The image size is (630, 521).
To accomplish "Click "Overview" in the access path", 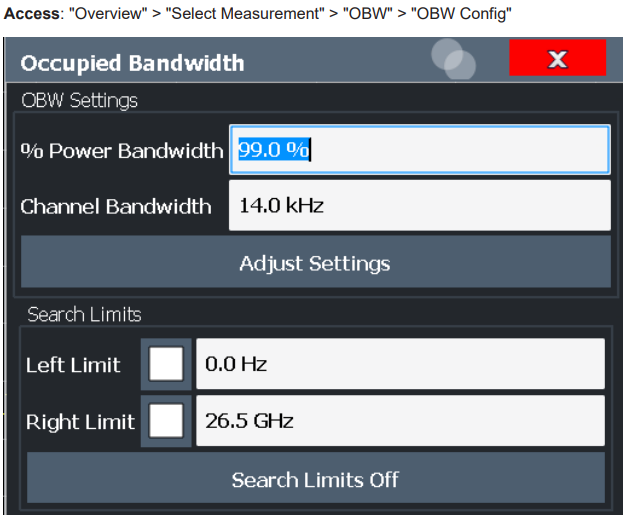I will (x=108, y=14).
